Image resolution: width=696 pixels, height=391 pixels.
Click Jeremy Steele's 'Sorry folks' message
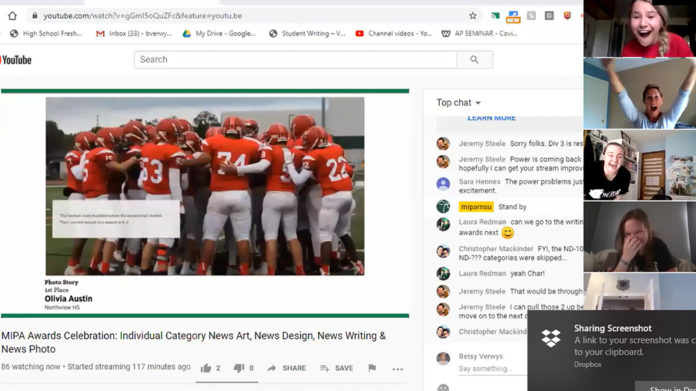[x=546, y=144]
